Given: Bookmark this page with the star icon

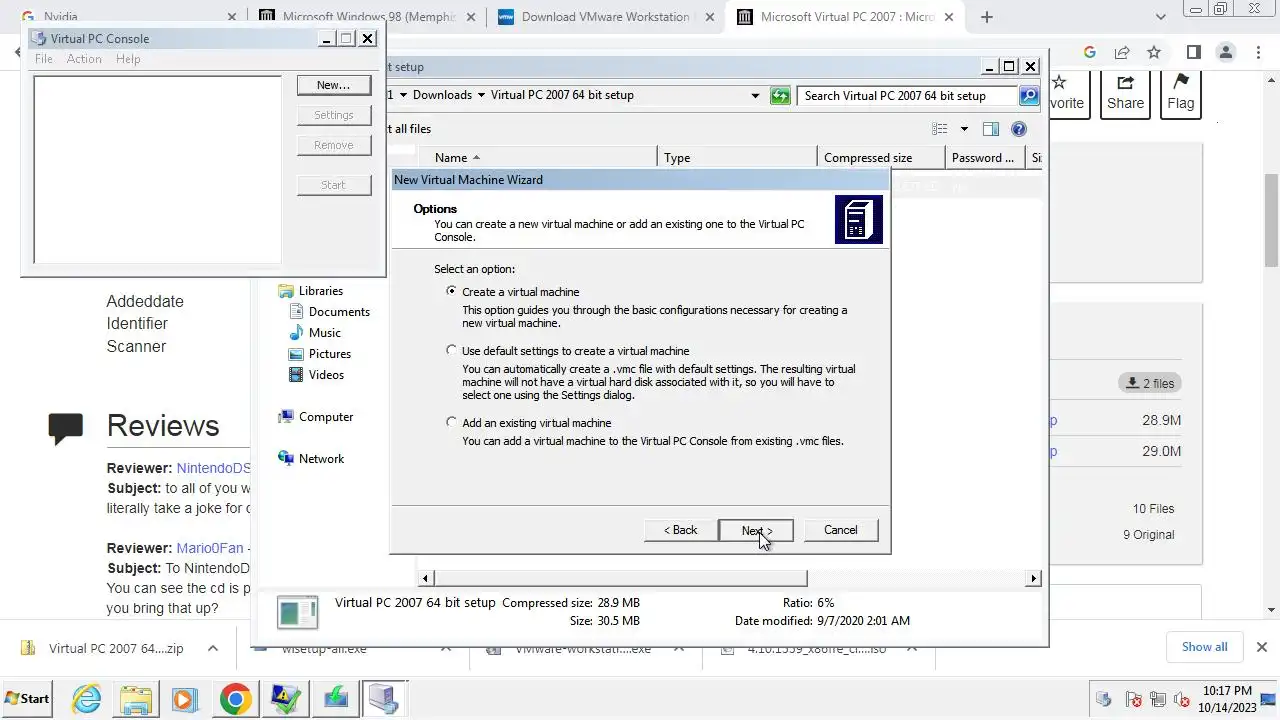Looking at the screenshot, I should [x=1154, y=52].
